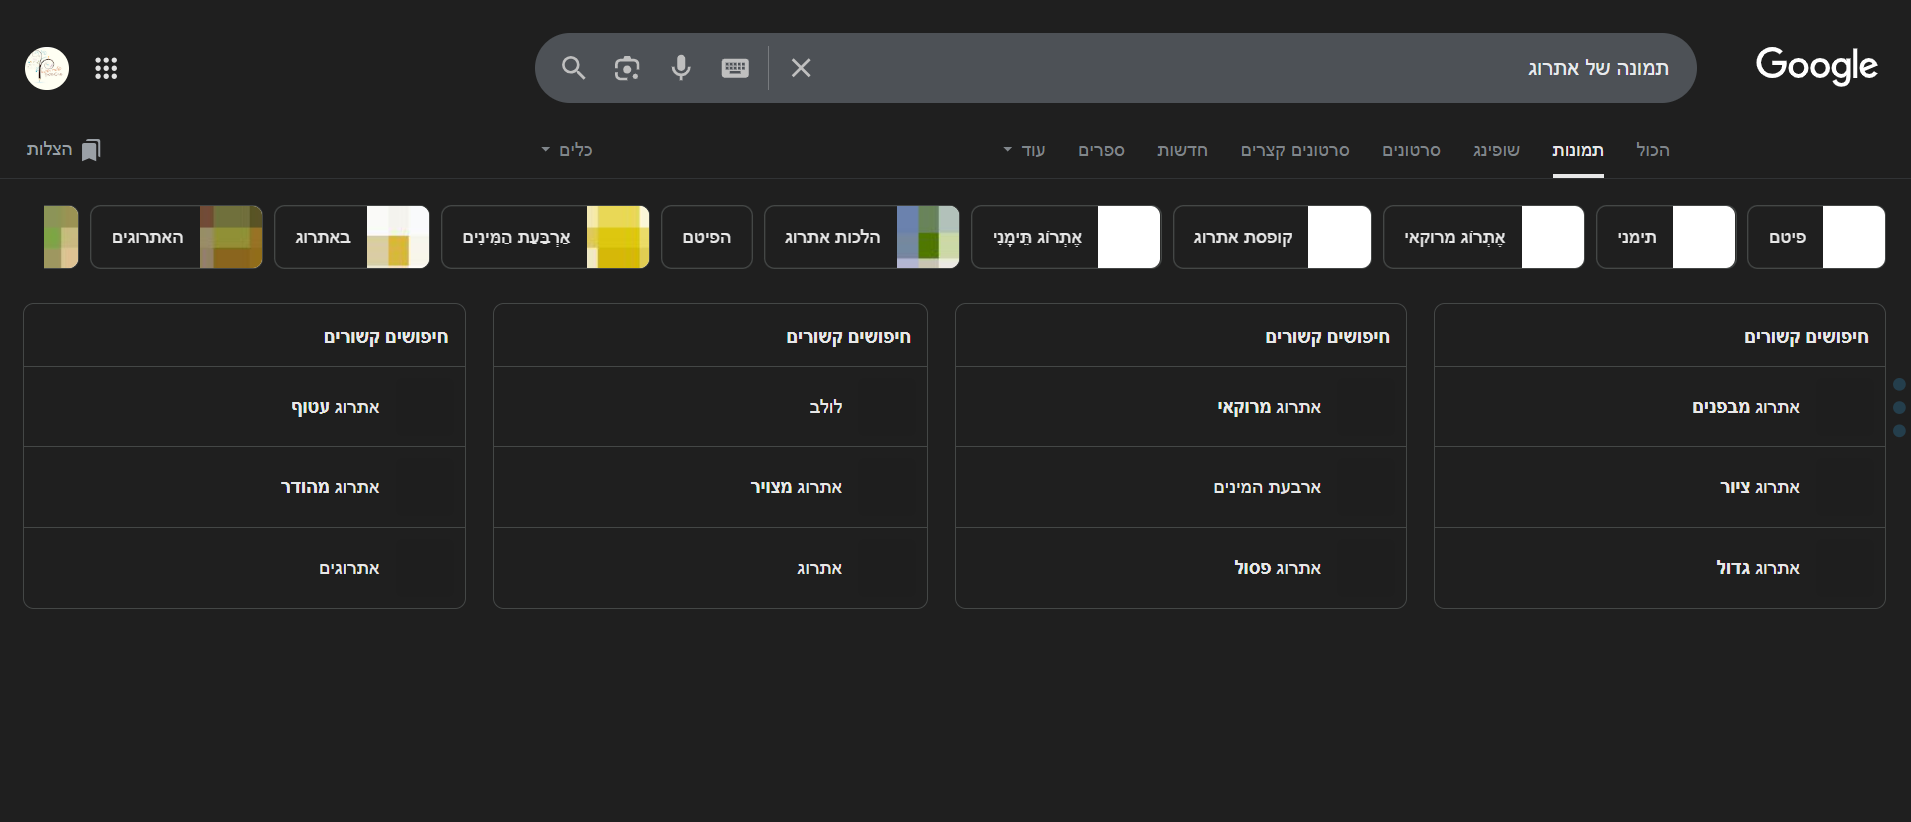This screenshot has height=822, width=1911.
Task: Open the Google apps grid
Action: tap(106, 68)
